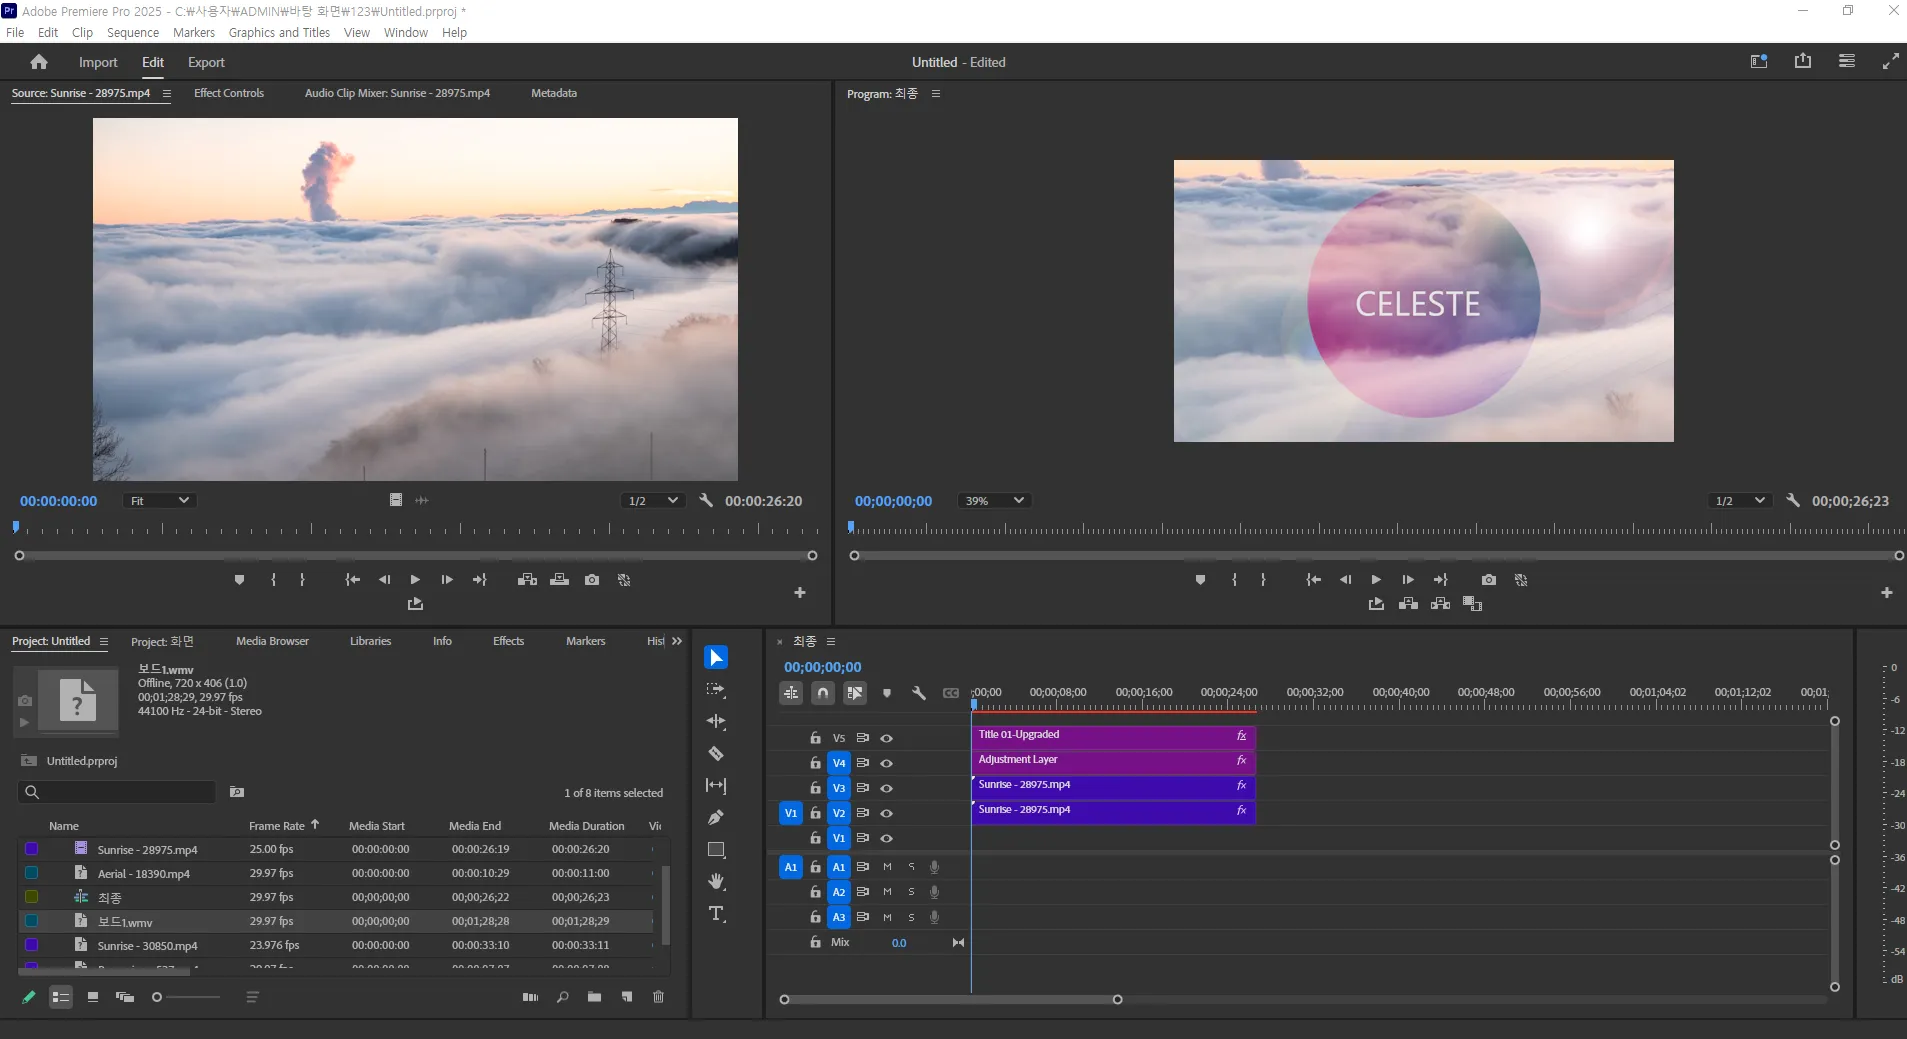Screen dimensions: 1907x1039
Task: Expand hidden project panel tabs chevron
Action: click(677, 641)
